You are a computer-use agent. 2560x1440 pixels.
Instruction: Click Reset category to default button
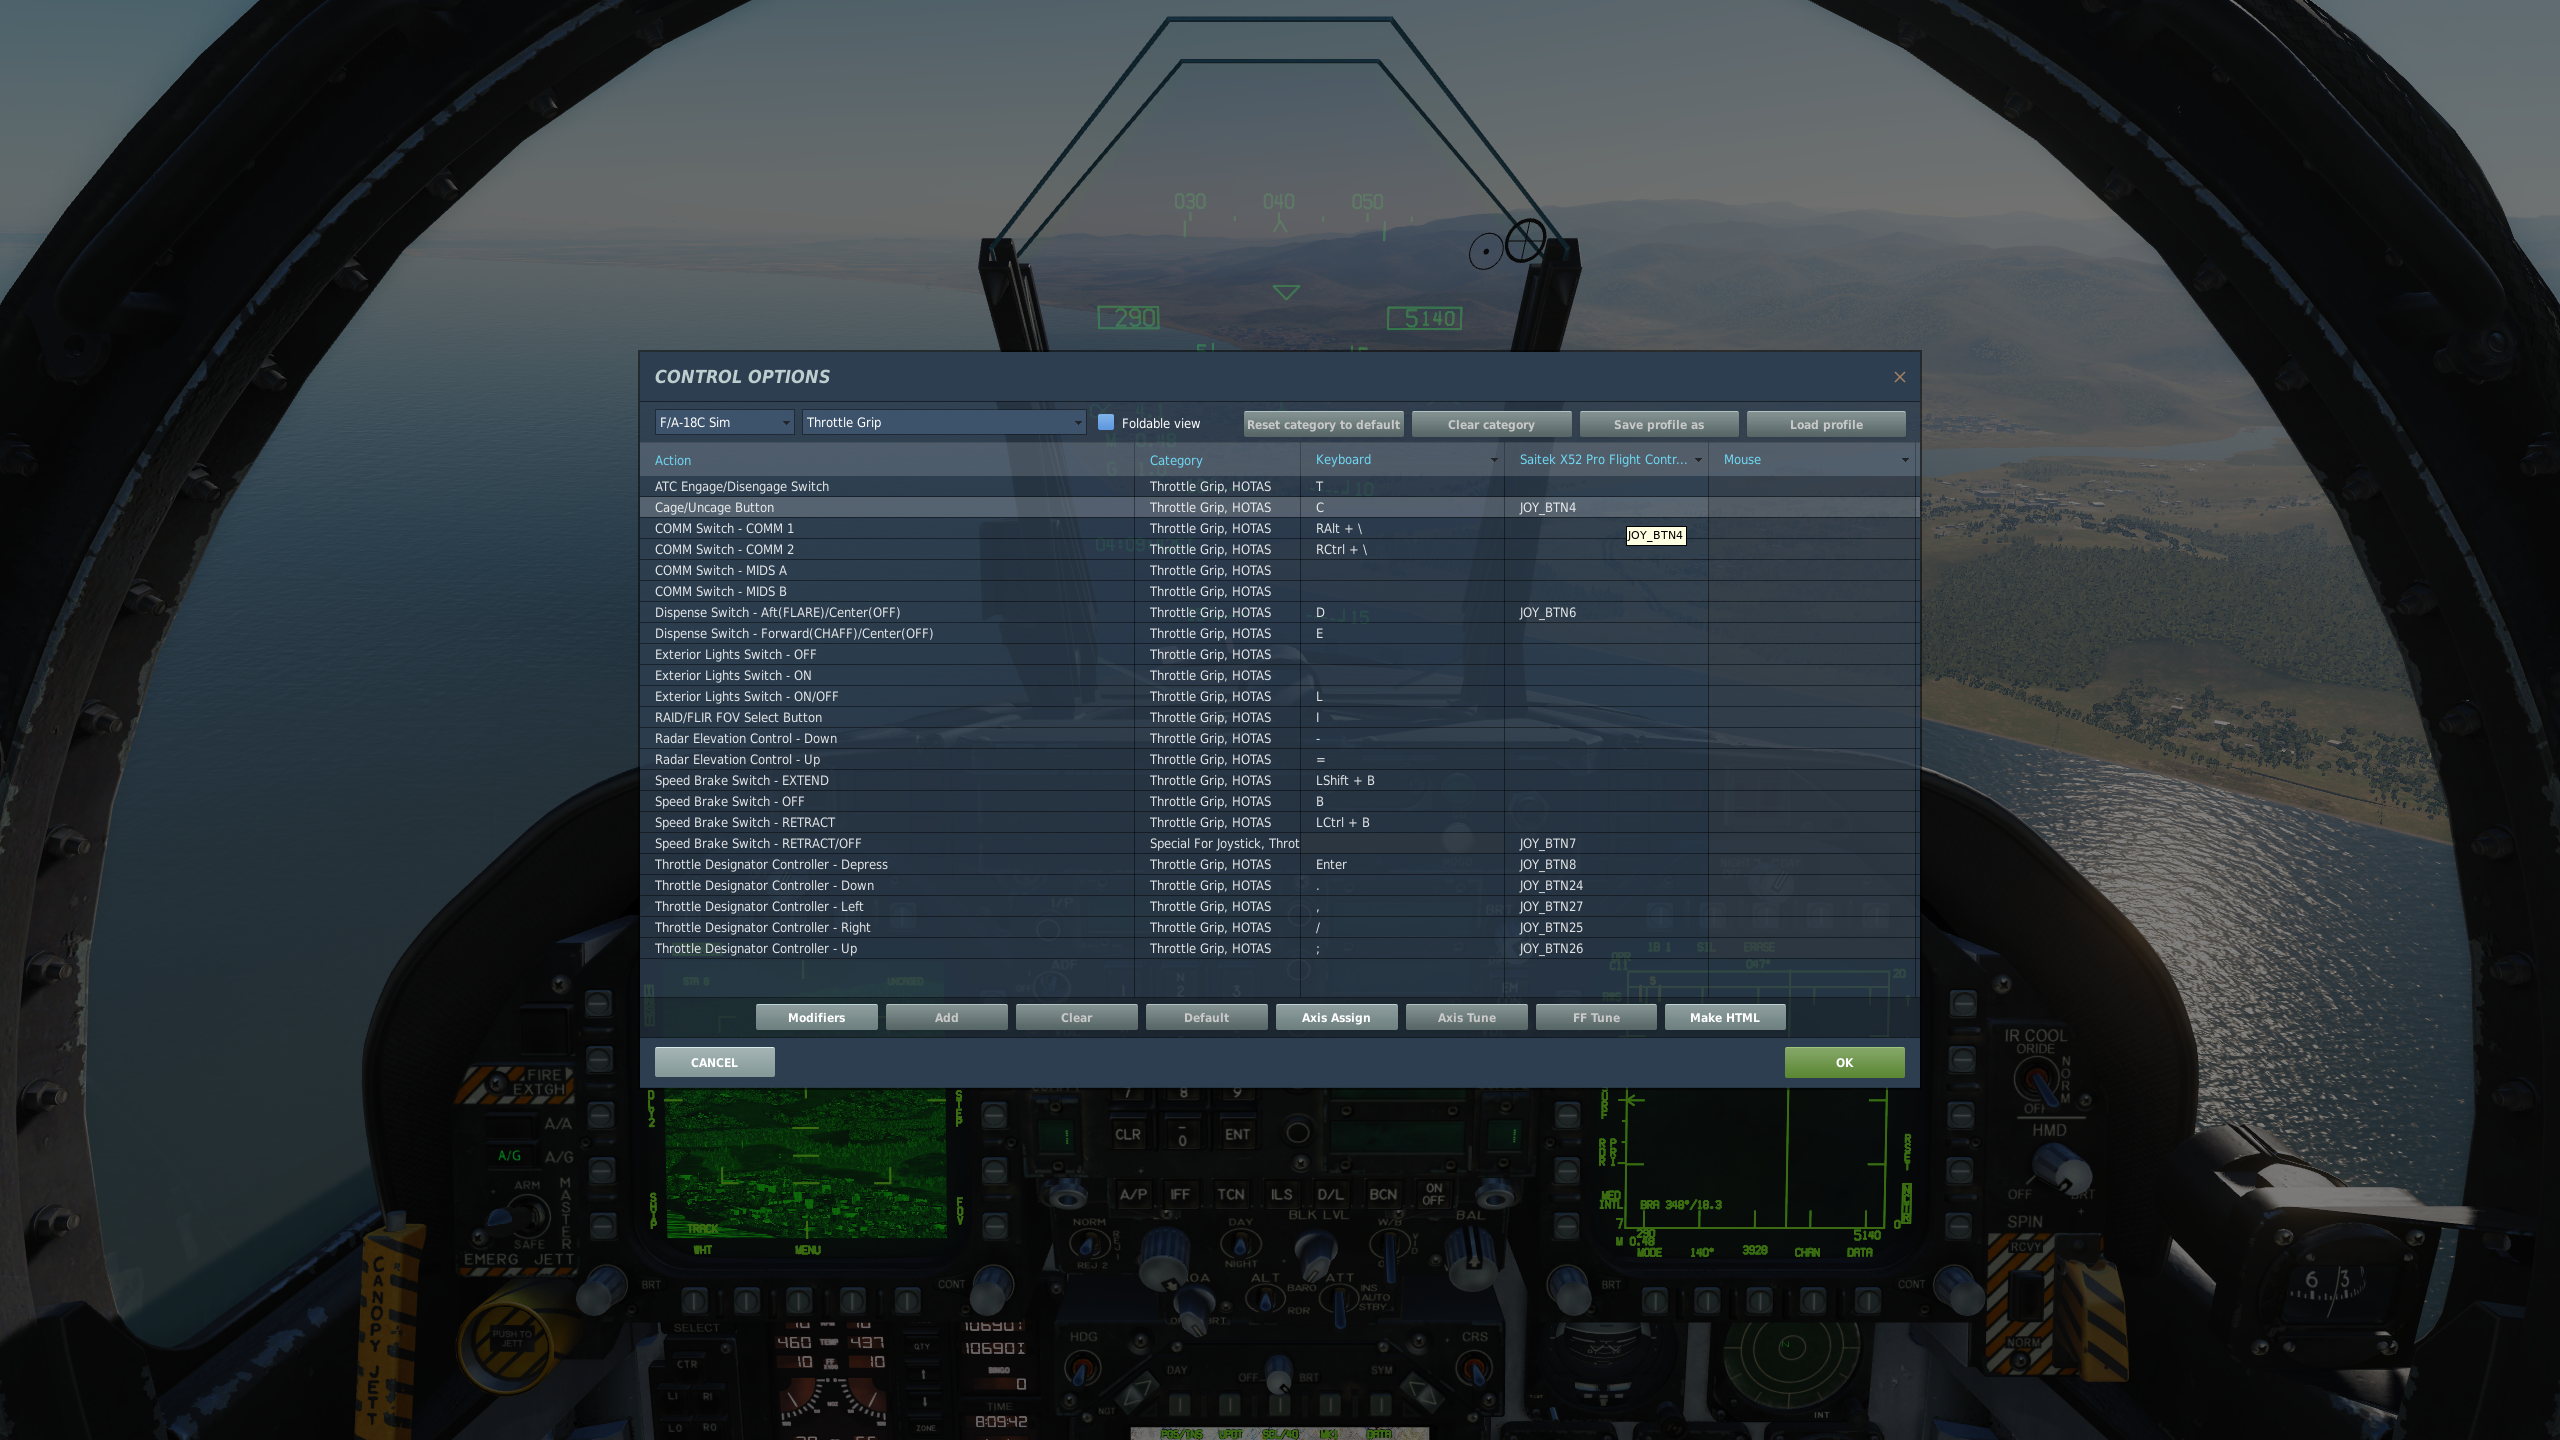click(x=1323, y=424)
